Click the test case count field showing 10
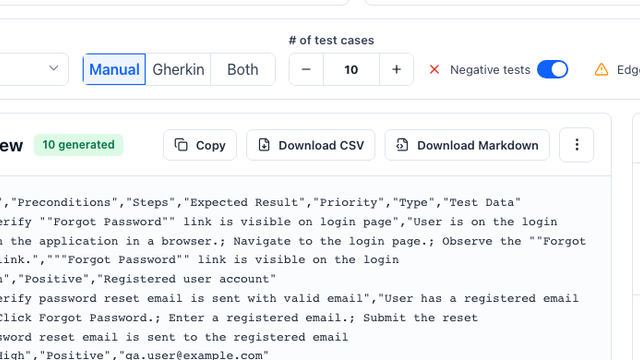This screenshot has height=360, width=640. pyautogui.click(x=351, y=69)
